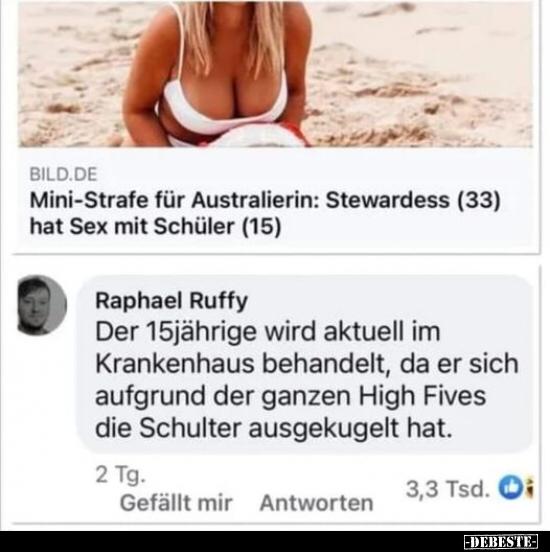Click the comment text starting Der 15jährige
The width and height of the screenshot is (550, 552).
click(307, 380)
